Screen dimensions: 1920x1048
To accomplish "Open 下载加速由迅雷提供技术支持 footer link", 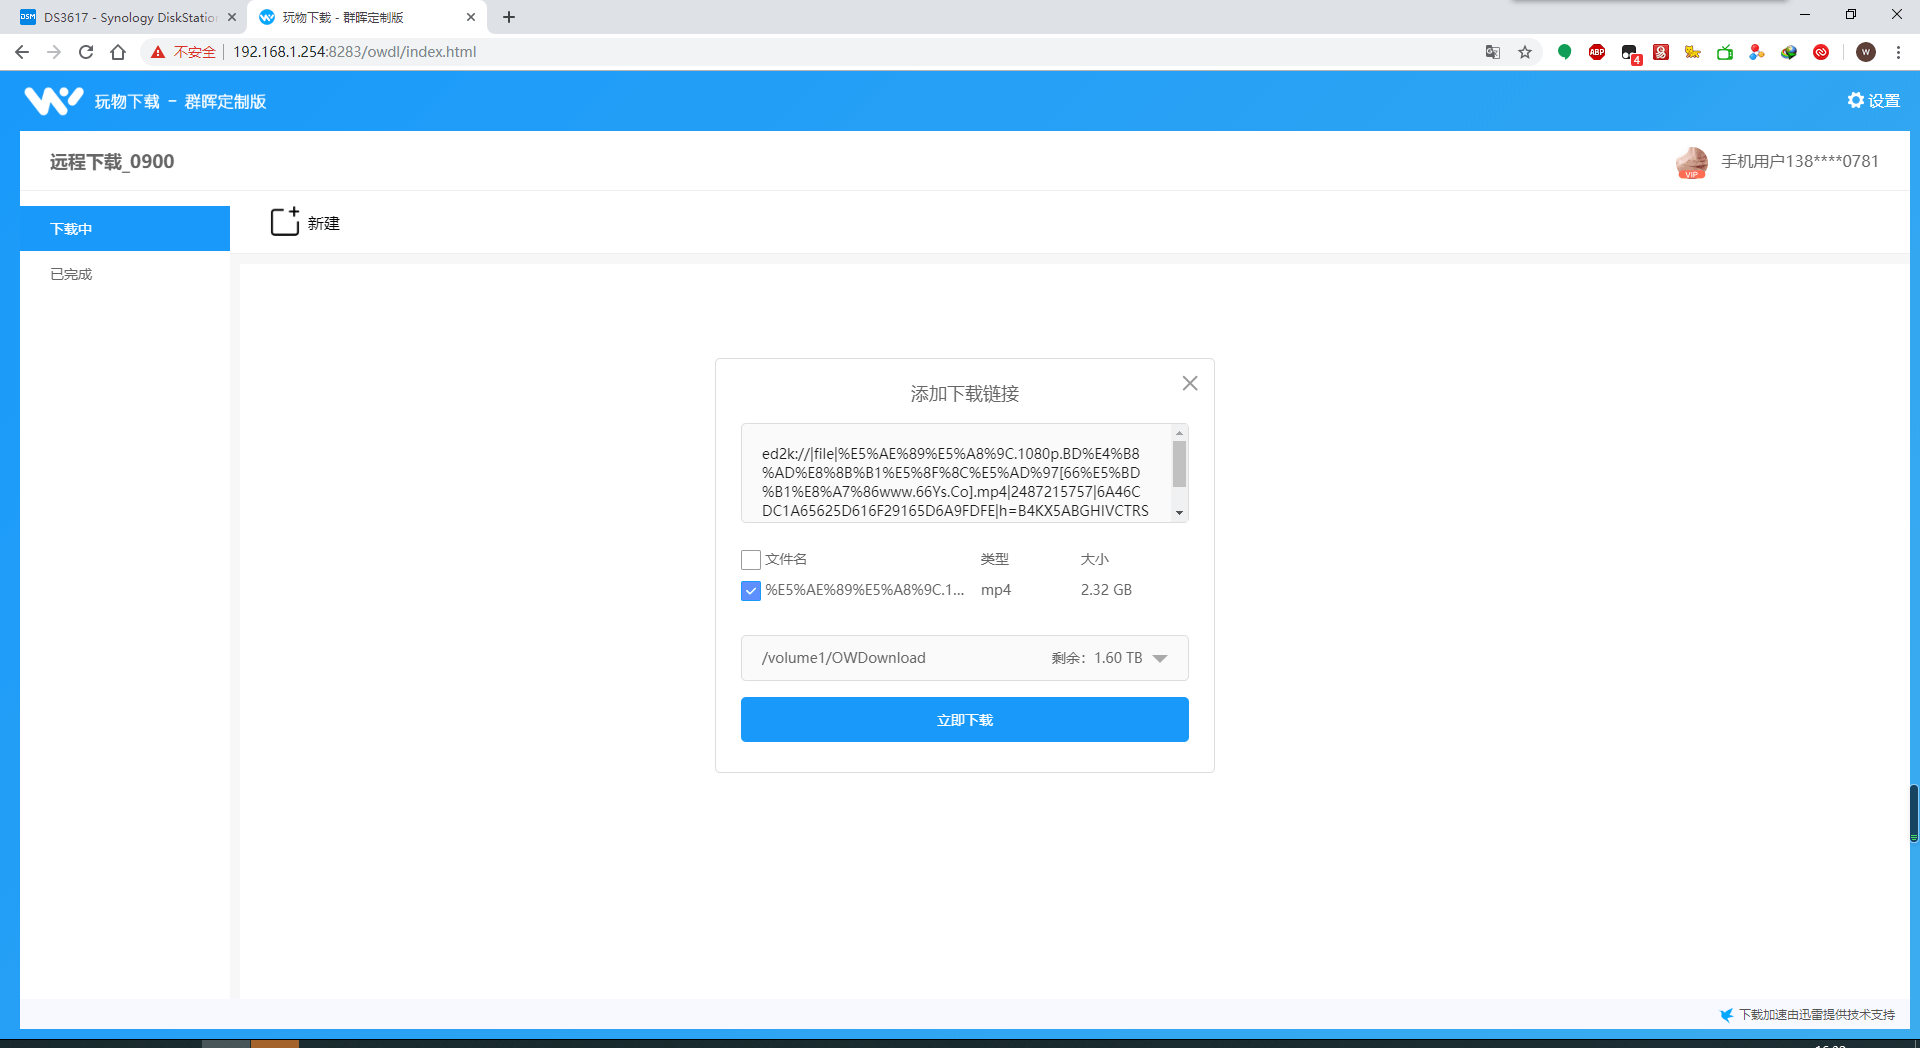I will coord(1817,1015).
